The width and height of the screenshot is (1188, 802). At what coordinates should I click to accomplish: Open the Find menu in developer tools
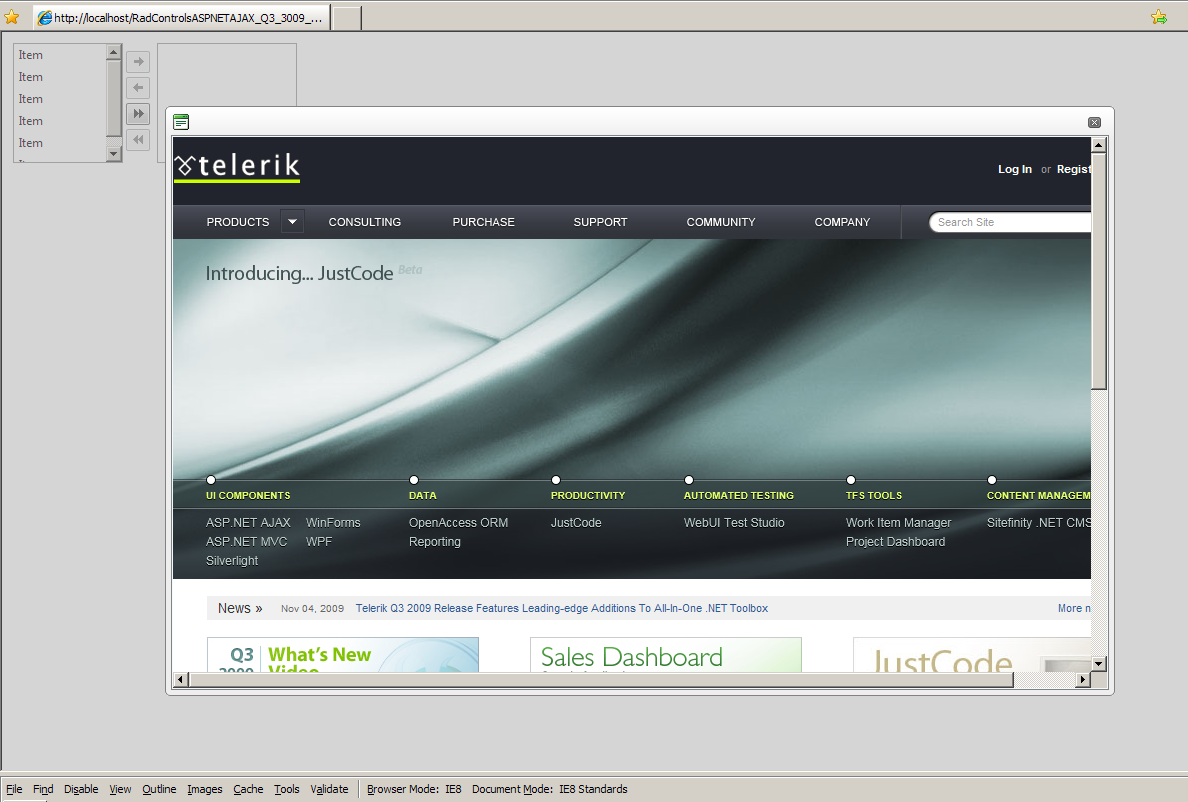click(x=43, y=789)
